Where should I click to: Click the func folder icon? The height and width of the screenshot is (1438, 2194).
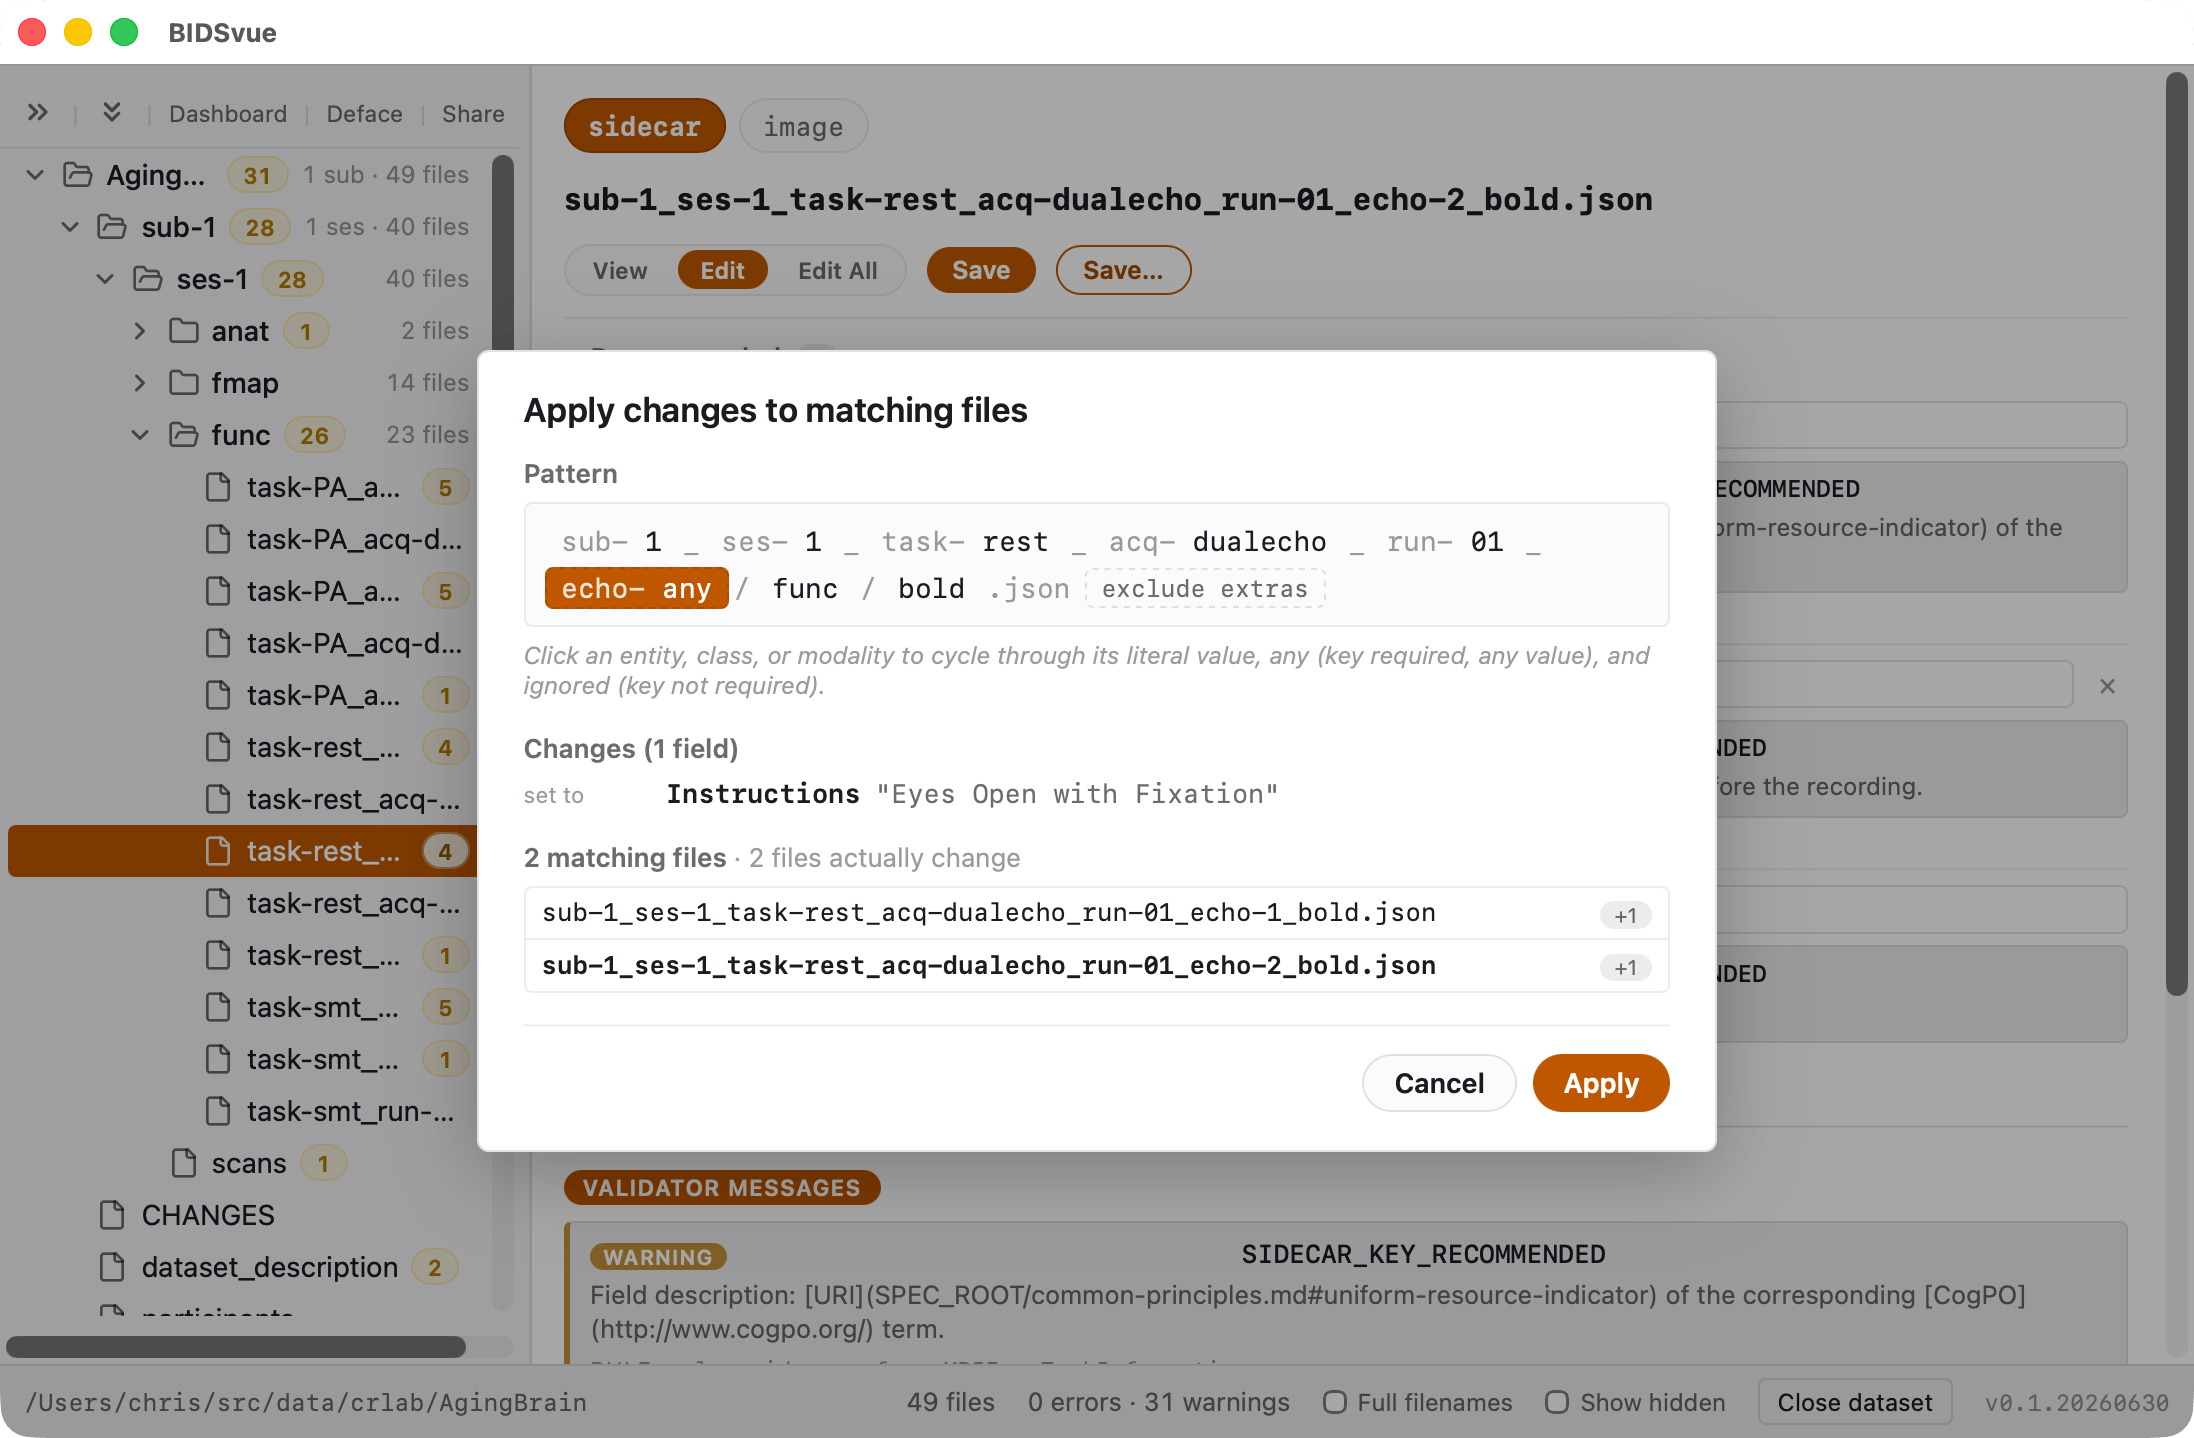183,435
